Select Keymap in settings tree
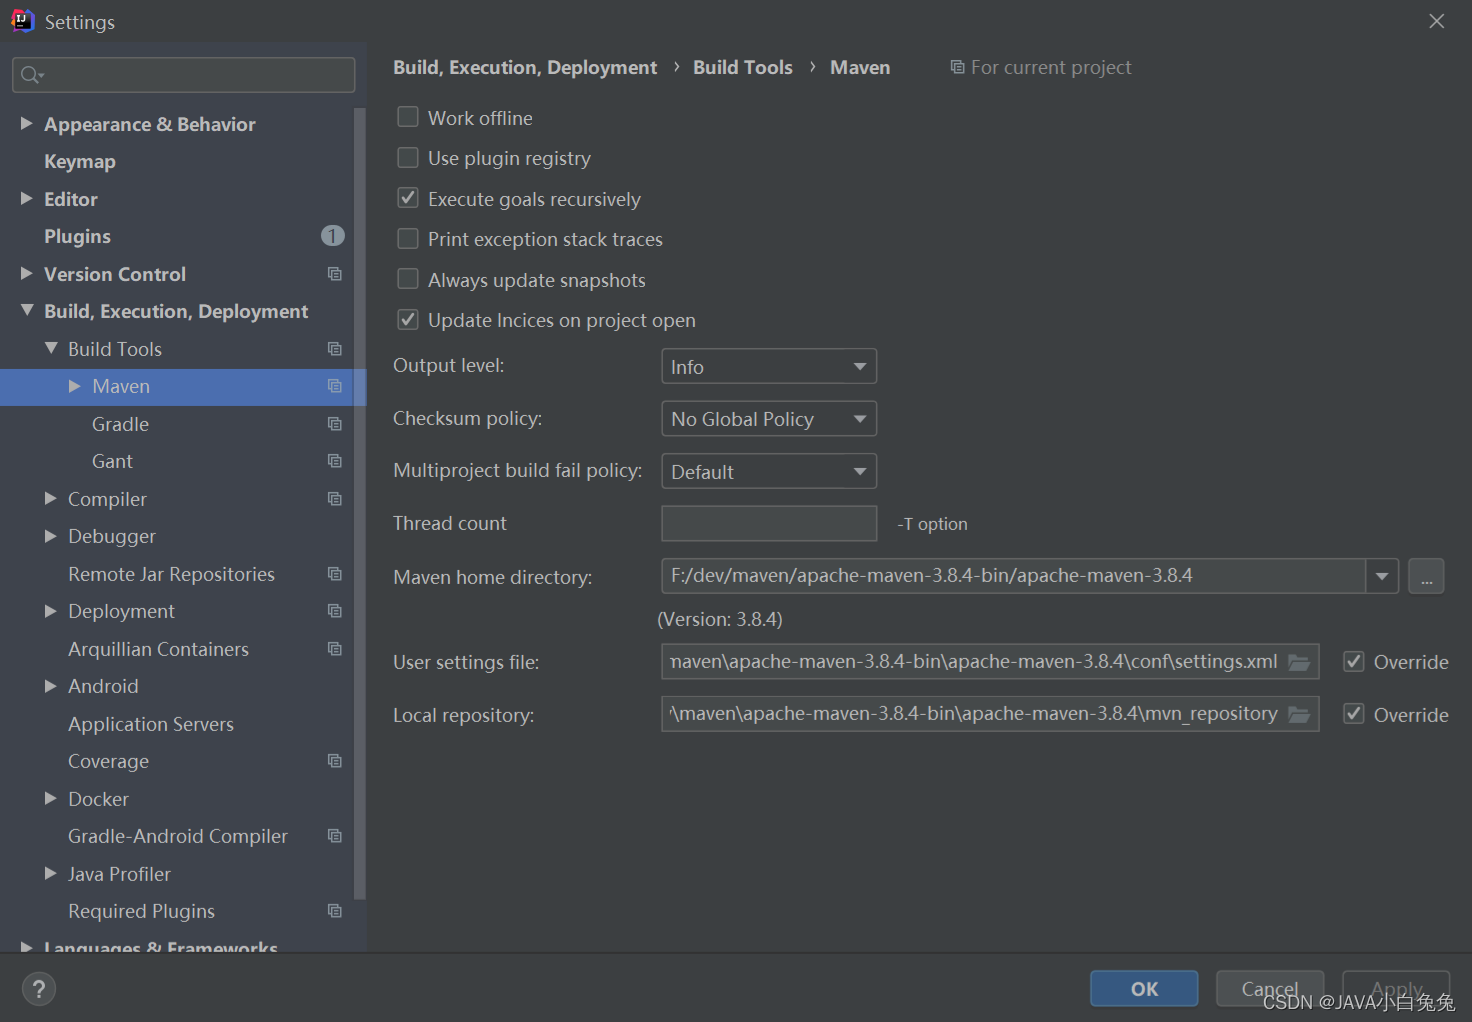Viewport: 1472px width, 1022px height. tap(80, 162)
